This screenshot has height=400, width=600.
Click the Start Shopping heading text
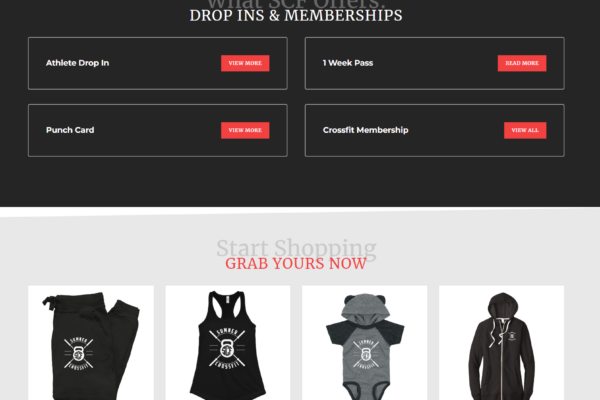296,248
